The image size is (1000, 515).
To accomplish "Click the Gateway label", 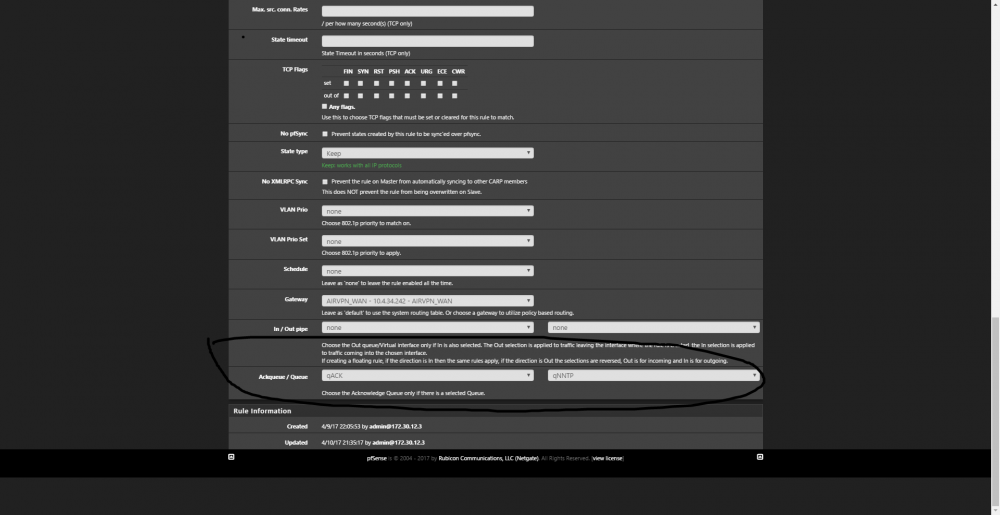I will (296, 299).
